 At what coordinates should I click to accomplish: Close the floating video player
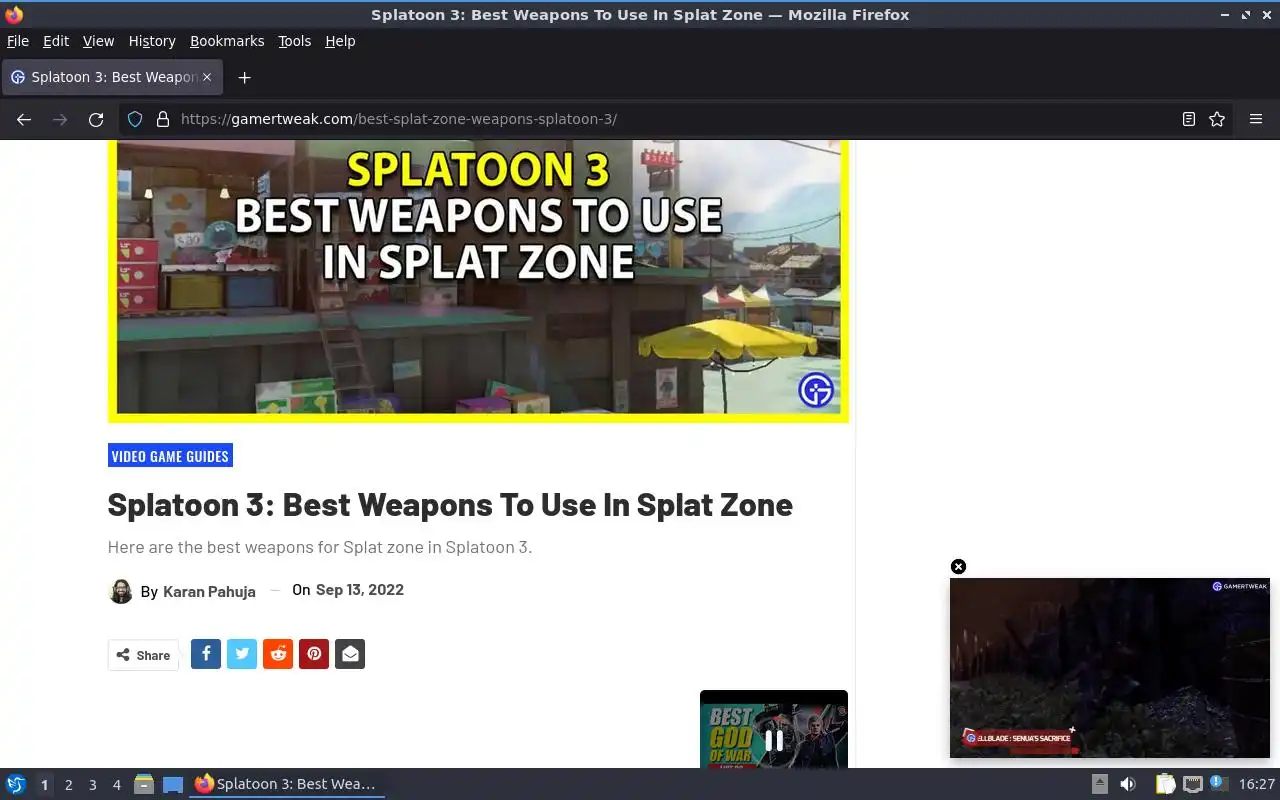[958, 566]
